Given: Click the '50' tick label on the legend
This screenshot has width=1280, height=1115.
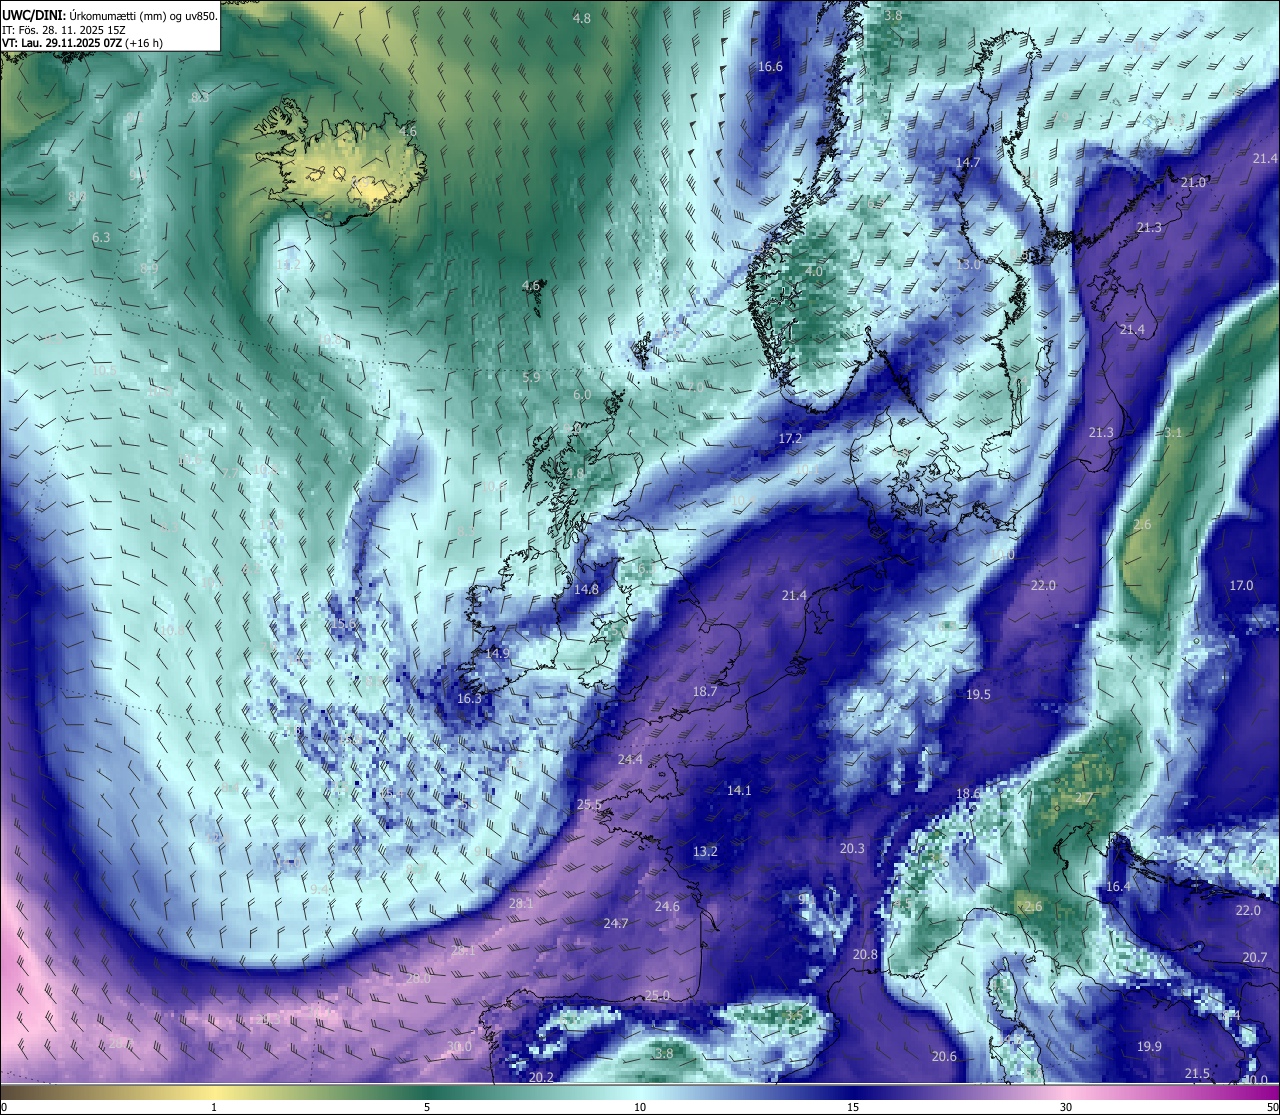Looking at the screenshot, I should (x=1272, y=1107).
